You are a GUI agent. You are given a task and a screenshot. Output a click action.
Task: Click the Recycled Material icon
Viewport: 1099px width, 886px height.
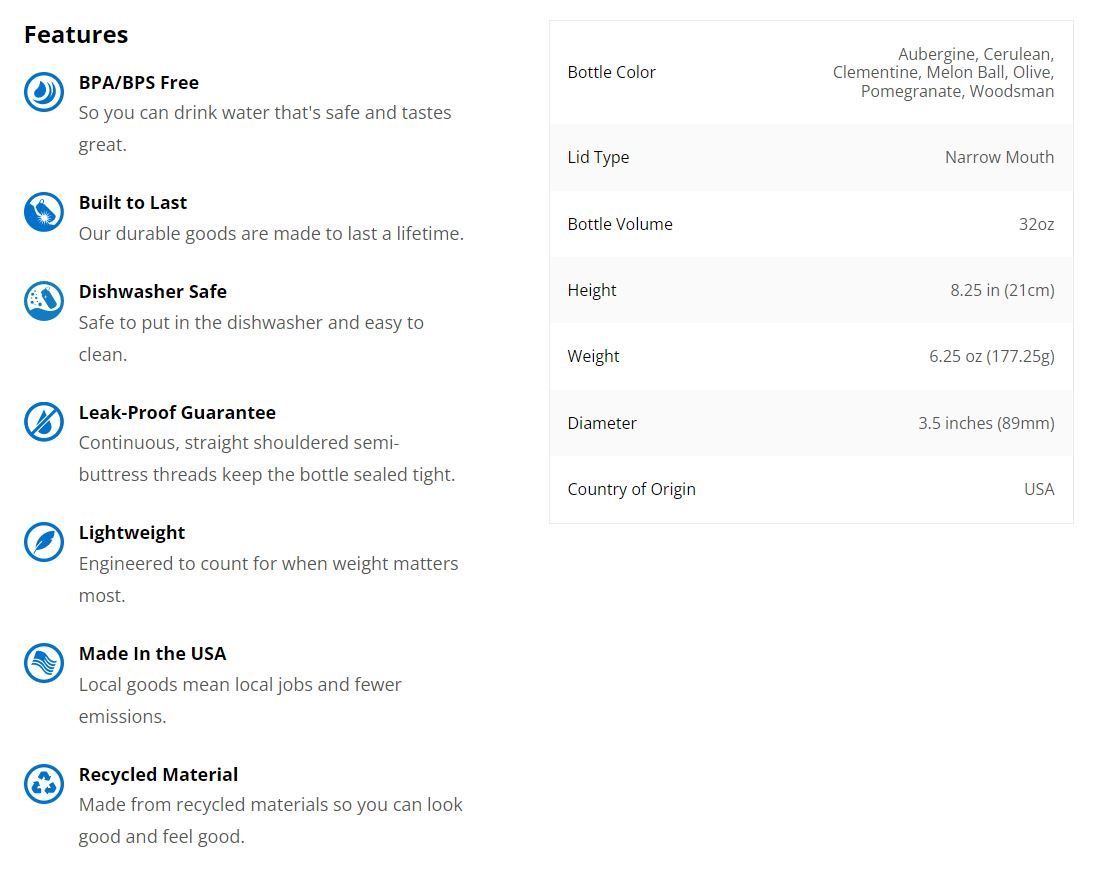pyautogui.click(x=44, y=784)
